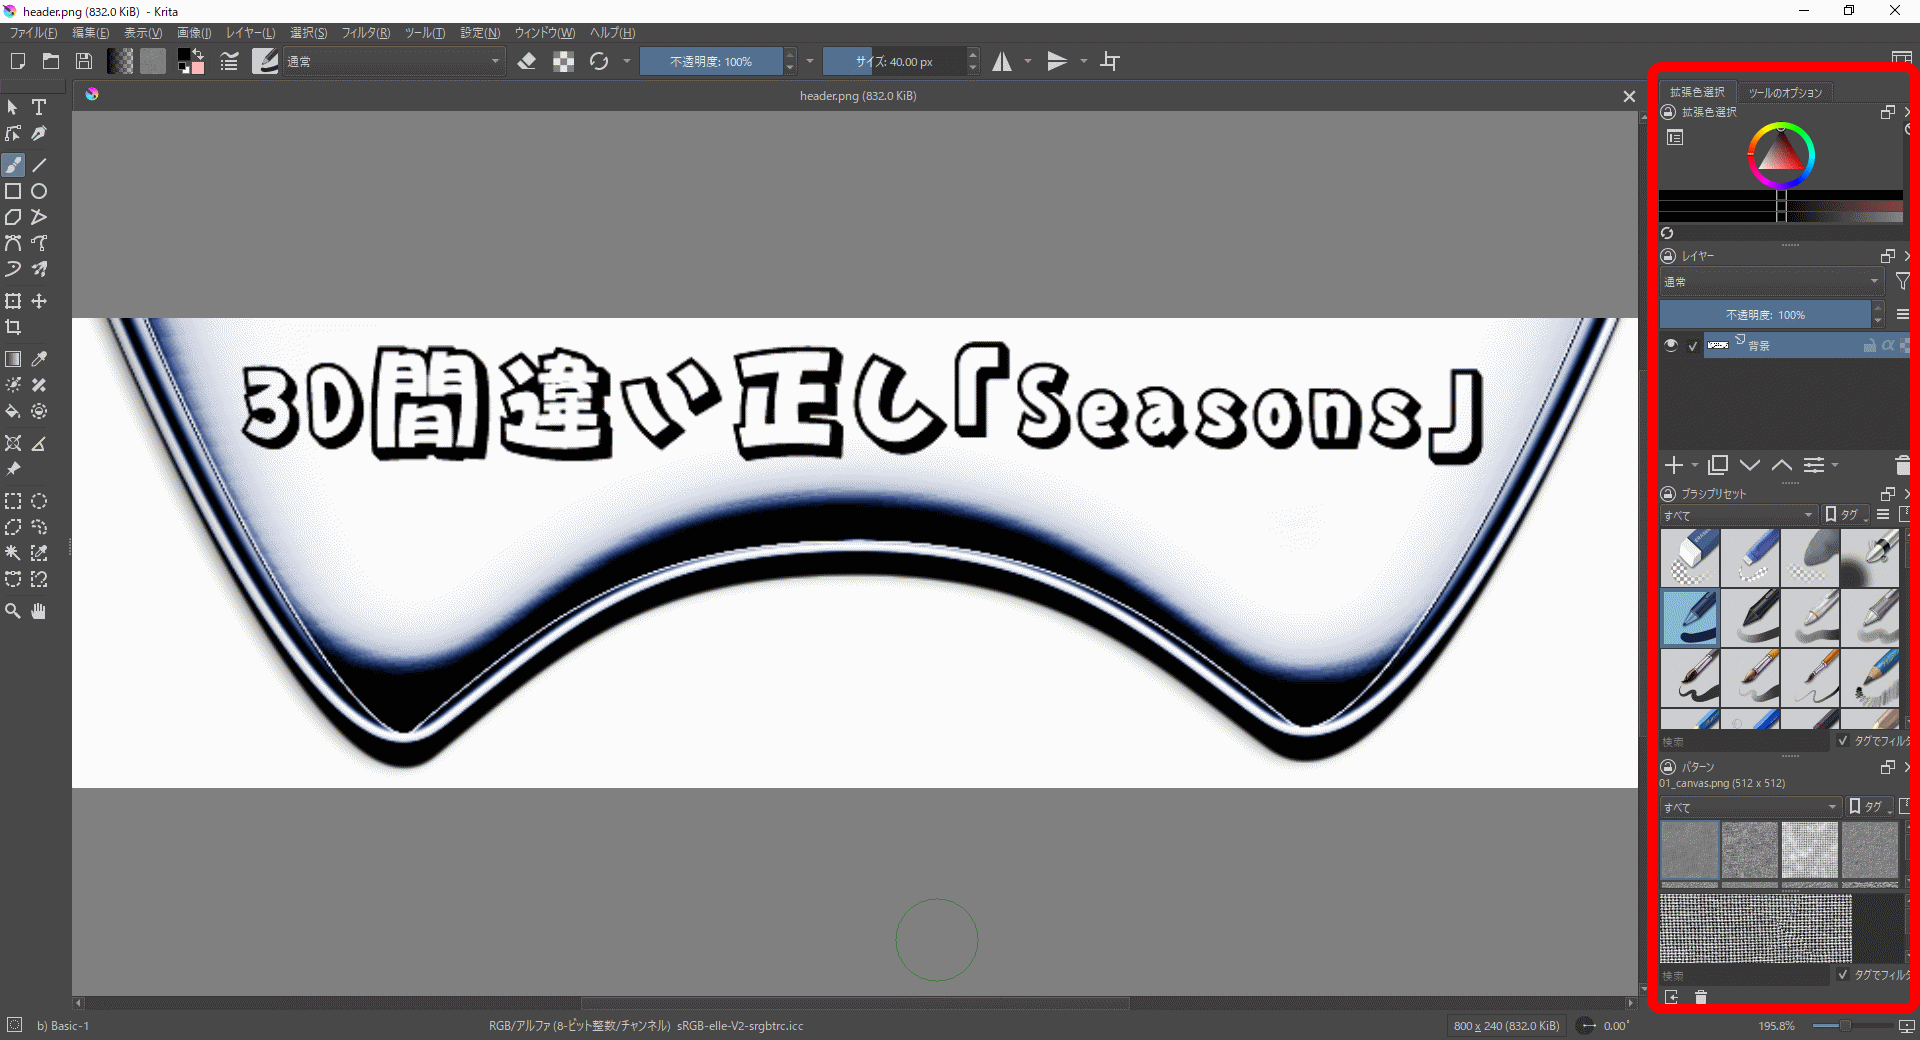Select the Text tool in toolbox
1920x1040 pixels.
coord(39,107)
